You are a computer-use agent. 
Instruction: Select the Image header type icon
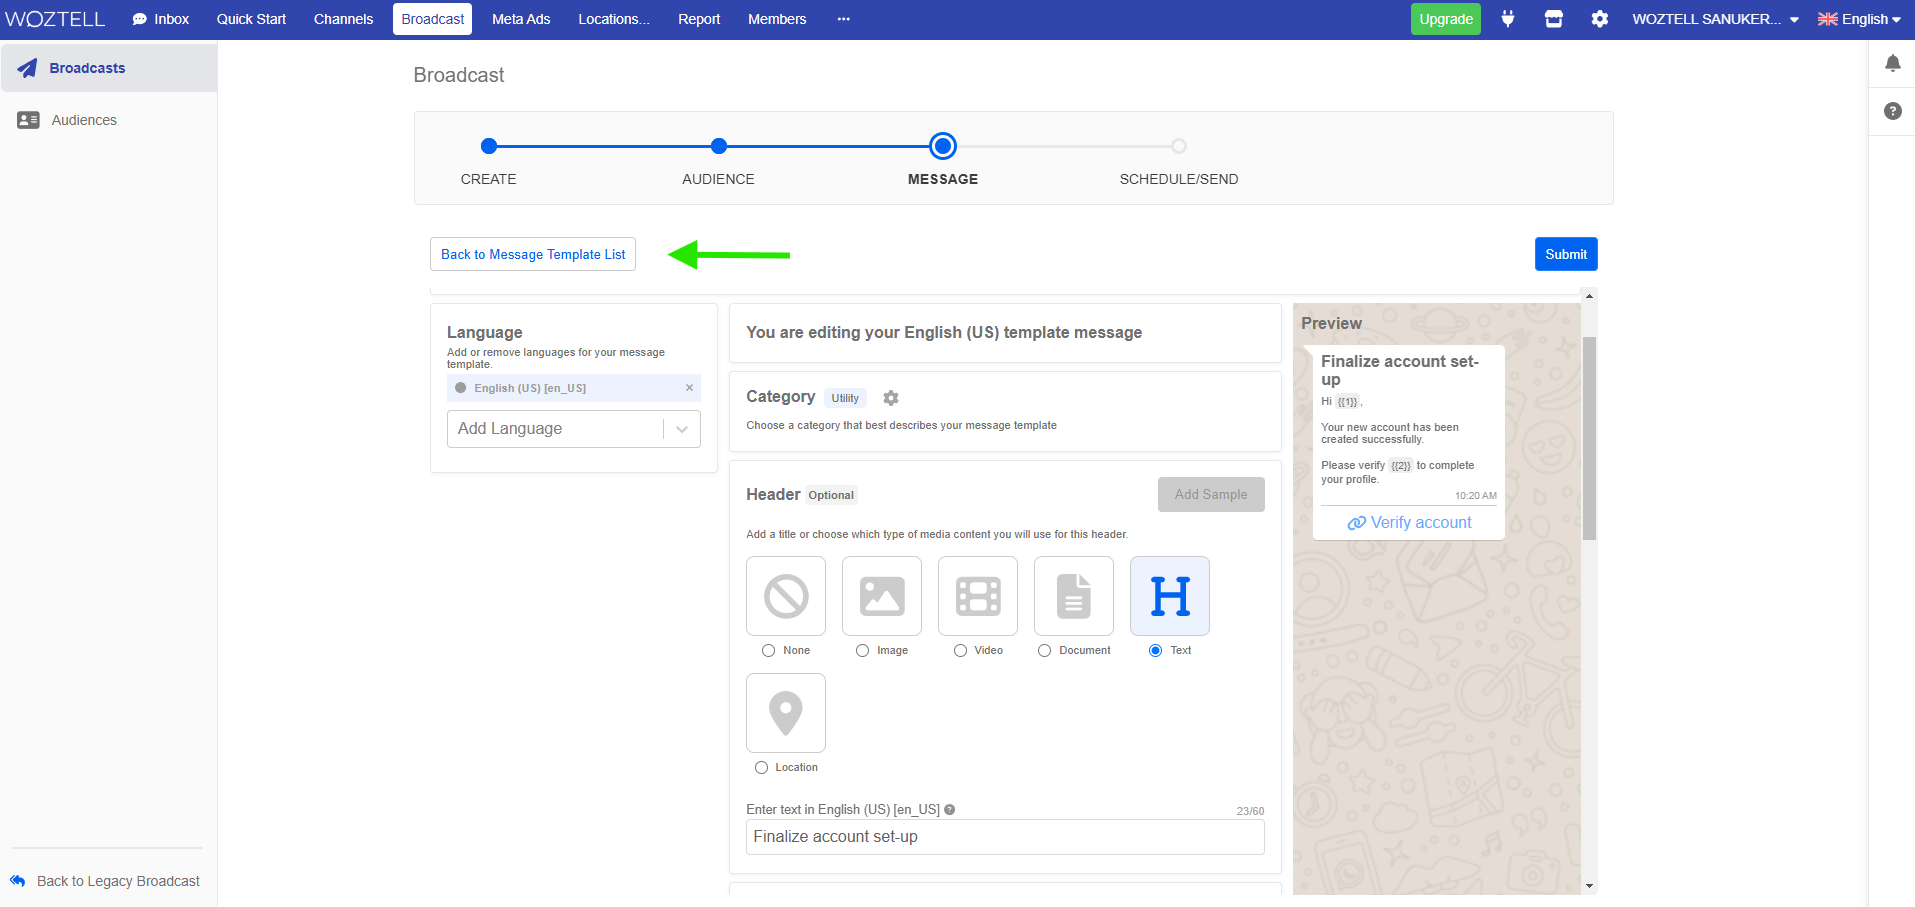click(x=882, y=596)
